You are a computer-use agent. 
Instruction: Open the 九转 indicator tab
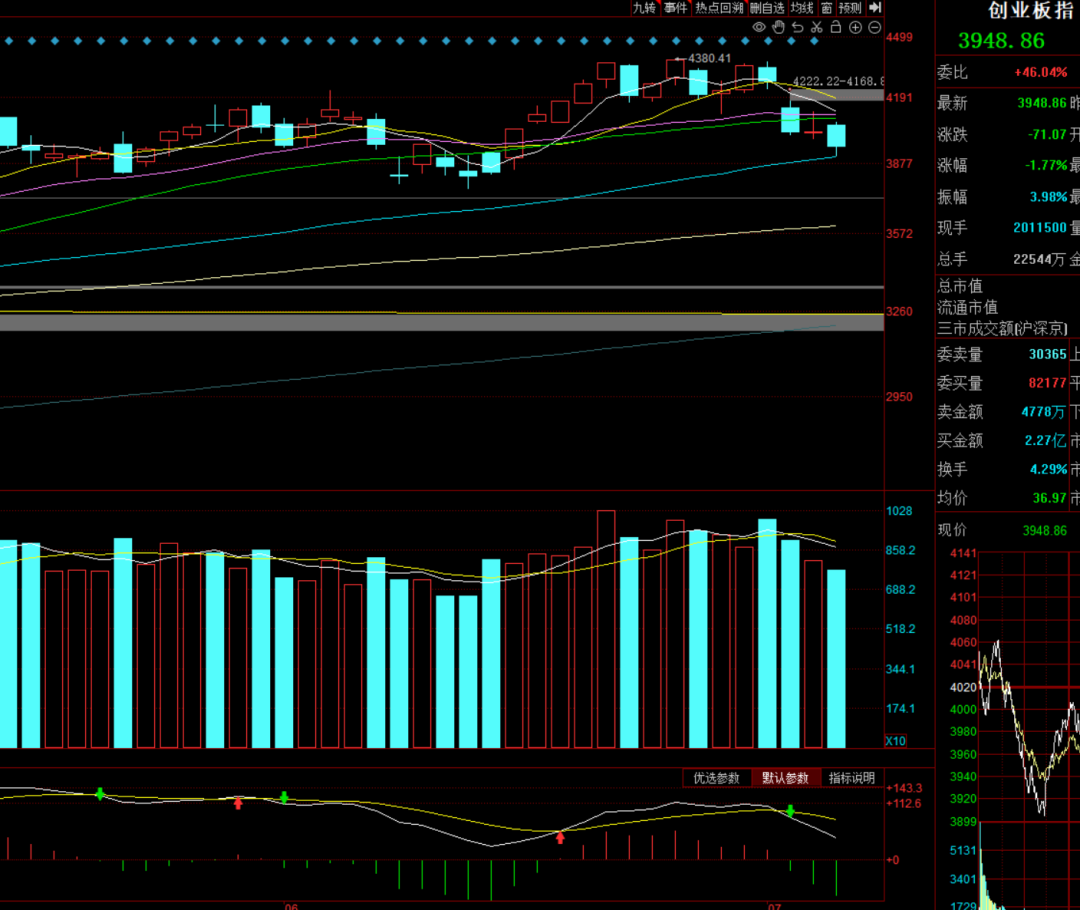(x=645, y=8)
